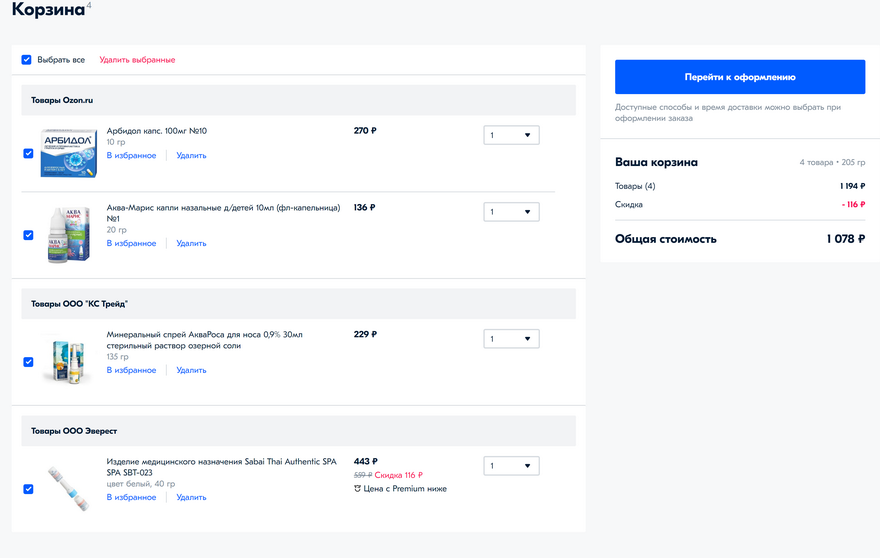Delete Арбидол with its 'Удалить' link
The height and width of the screenshot is (558, 880).
click(191, 155)
